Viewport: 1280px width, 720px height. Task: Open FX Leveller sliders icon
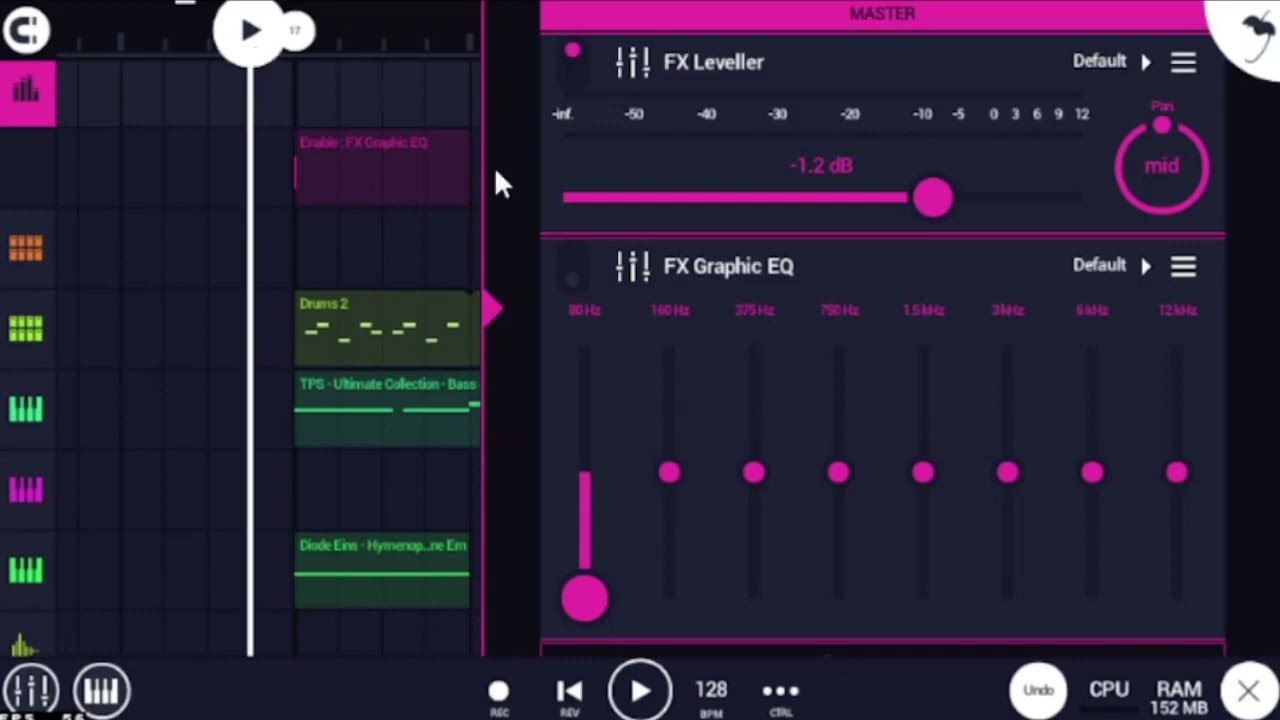[632, 62]
